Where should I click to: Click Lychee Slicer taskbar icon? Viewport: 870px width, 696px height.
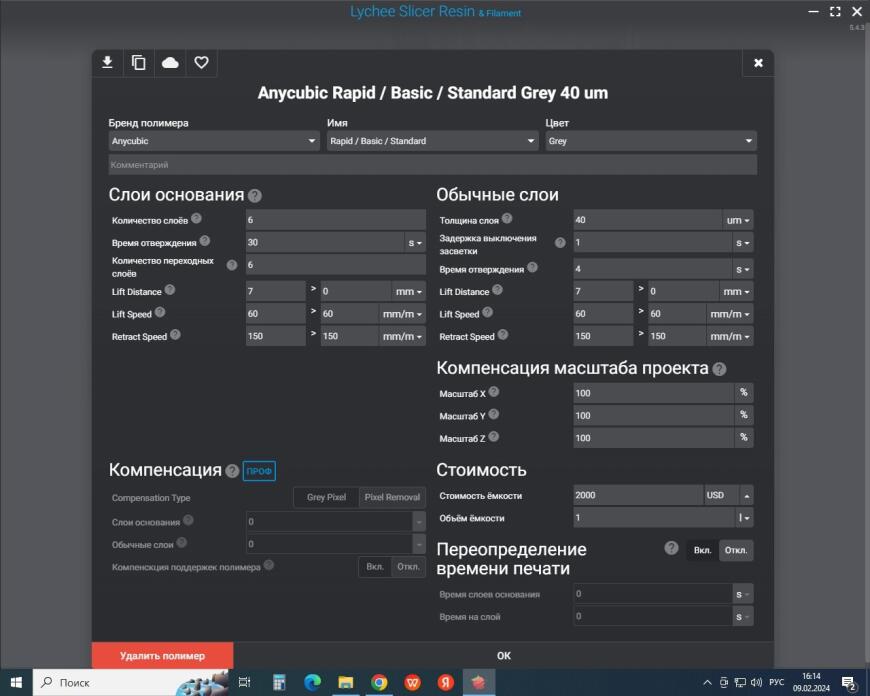[x=479, y=682]
